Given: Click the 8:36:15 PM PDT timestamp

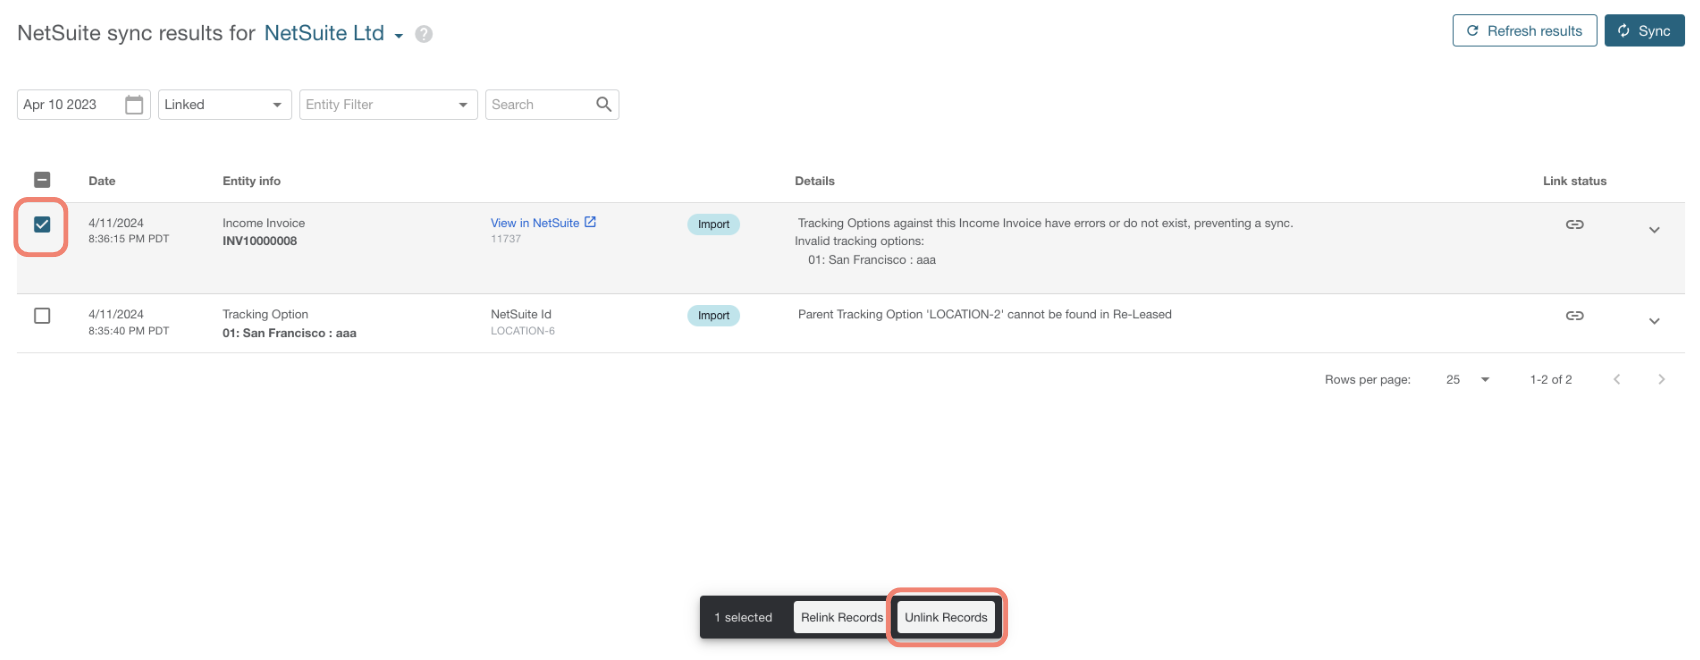Looking at the screenshot, I should tap(129, 239).
